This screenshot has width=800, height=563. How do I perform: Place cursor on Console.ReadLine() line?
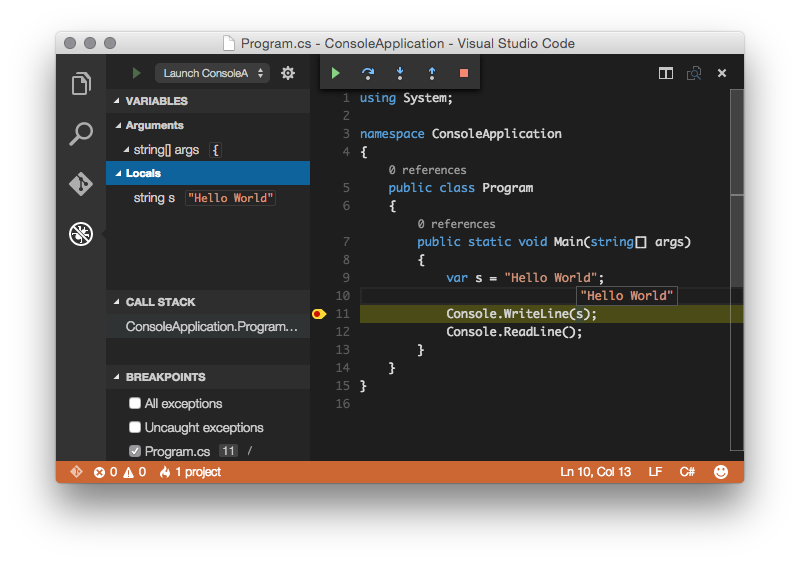514,332
